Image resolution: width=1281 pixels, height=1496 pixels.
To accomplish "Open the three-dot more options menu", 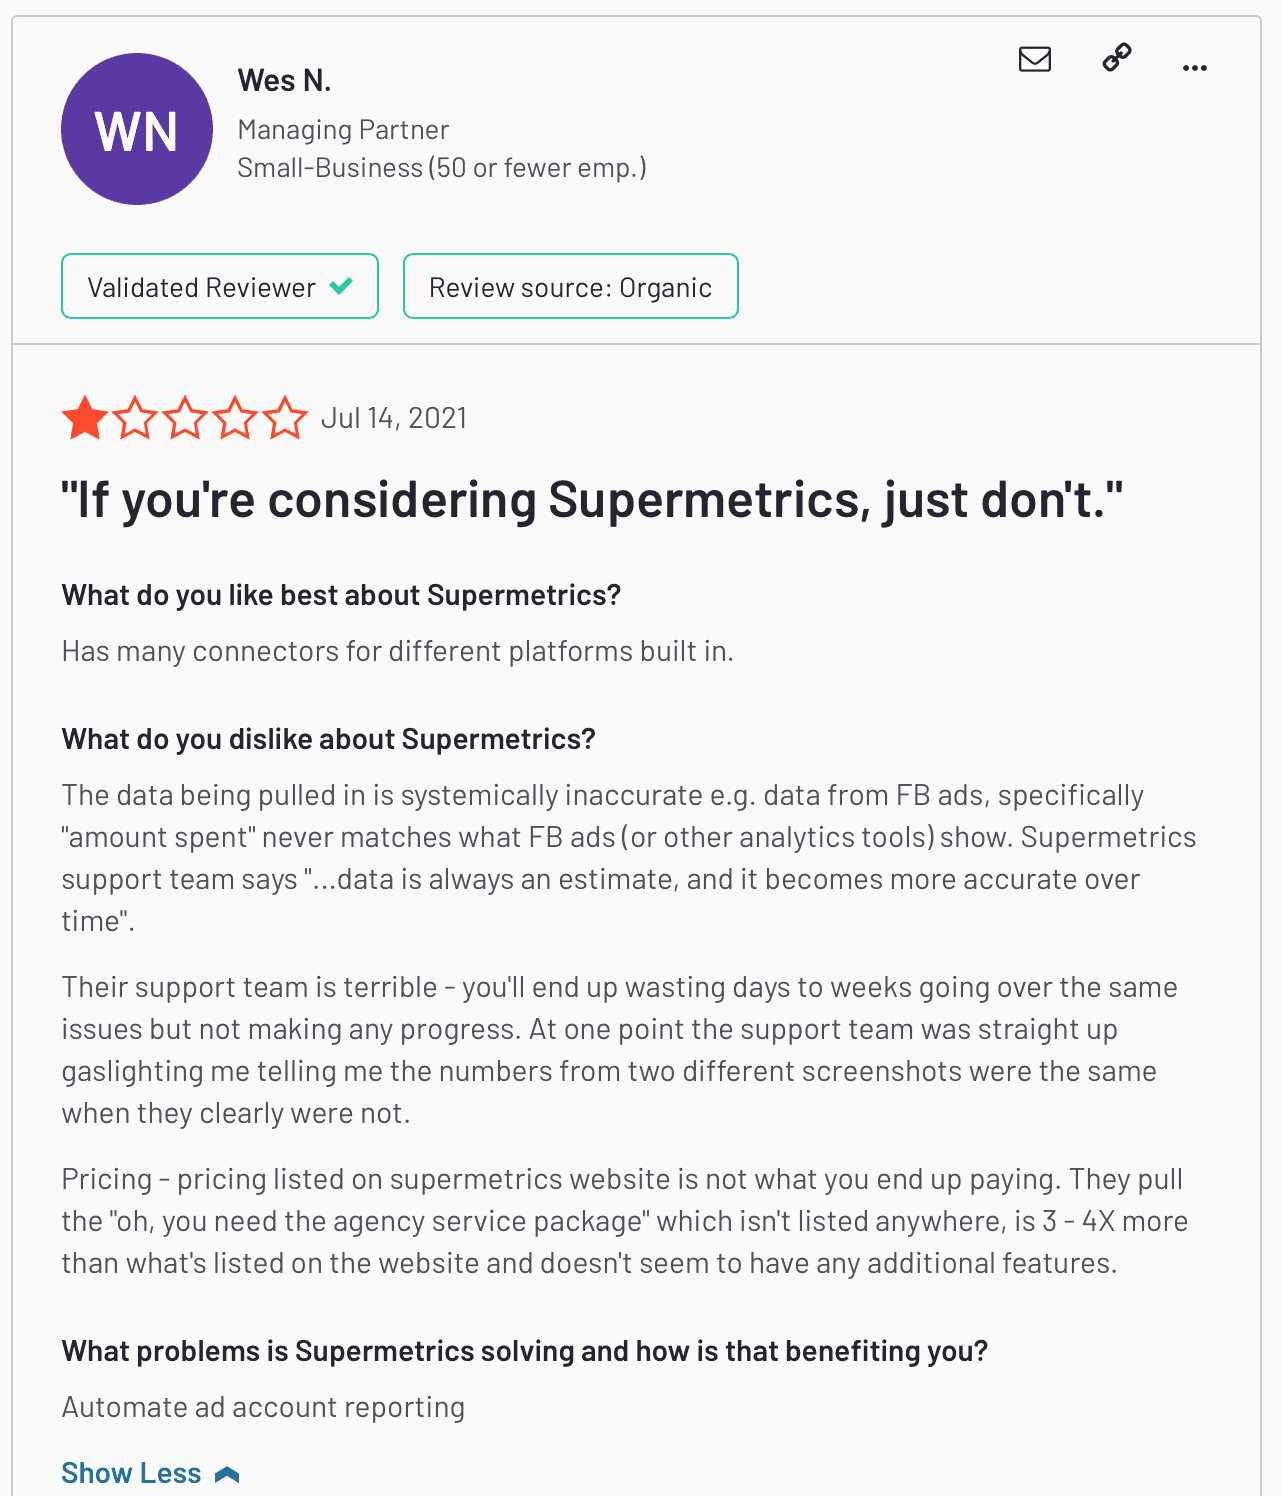I will point(1194,68).
